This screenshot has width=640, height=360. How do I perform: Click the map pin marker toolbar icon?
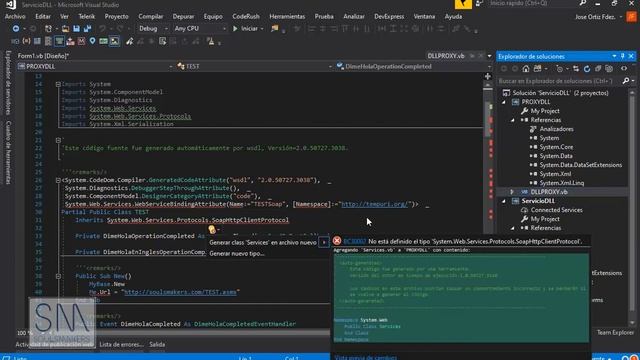(92, 41)
